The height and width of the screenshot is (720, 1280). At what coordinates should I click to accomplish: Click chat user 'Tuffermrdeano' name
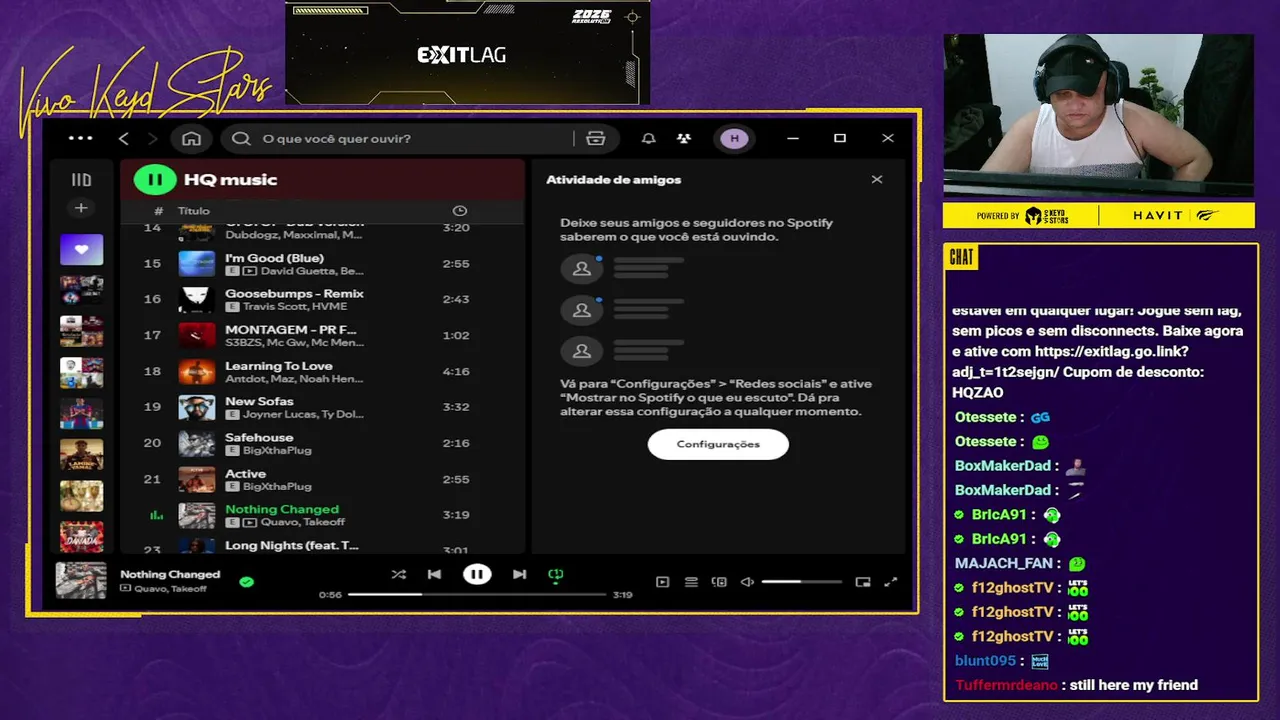[1006, 685]
